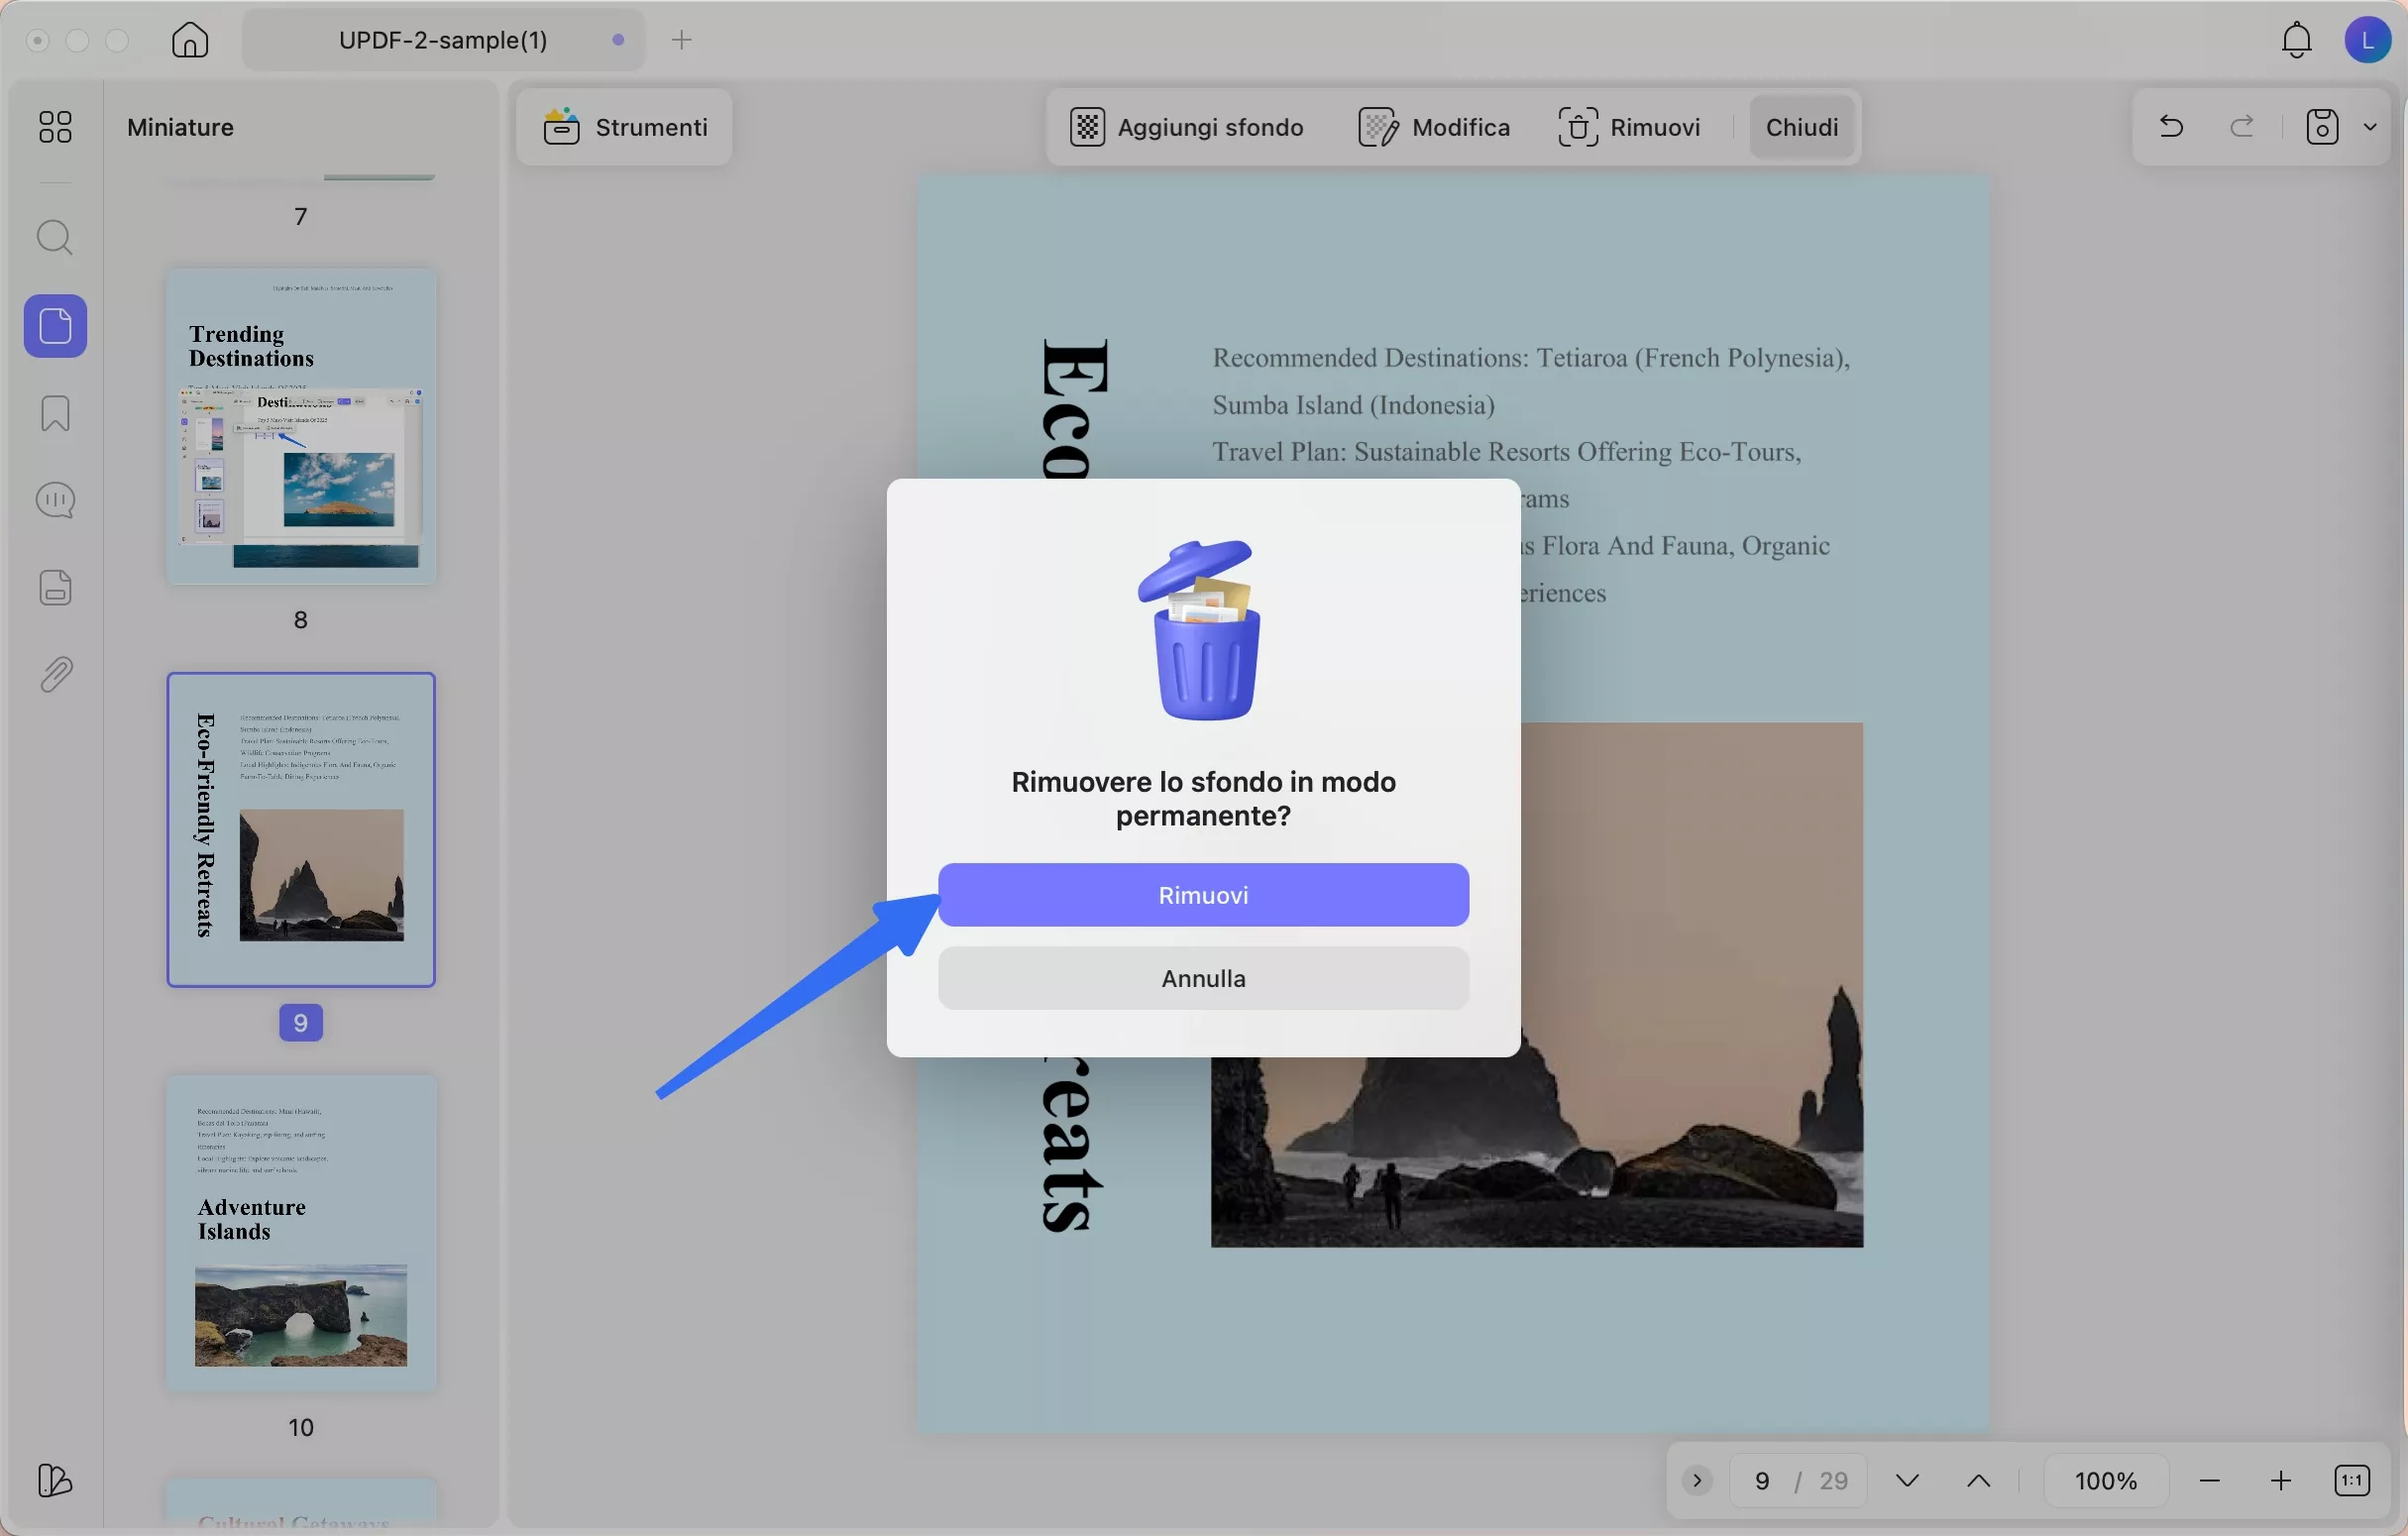Open the comments panel icon
This screenshot has height=1536, width=2408.
(x=55, y=500)
